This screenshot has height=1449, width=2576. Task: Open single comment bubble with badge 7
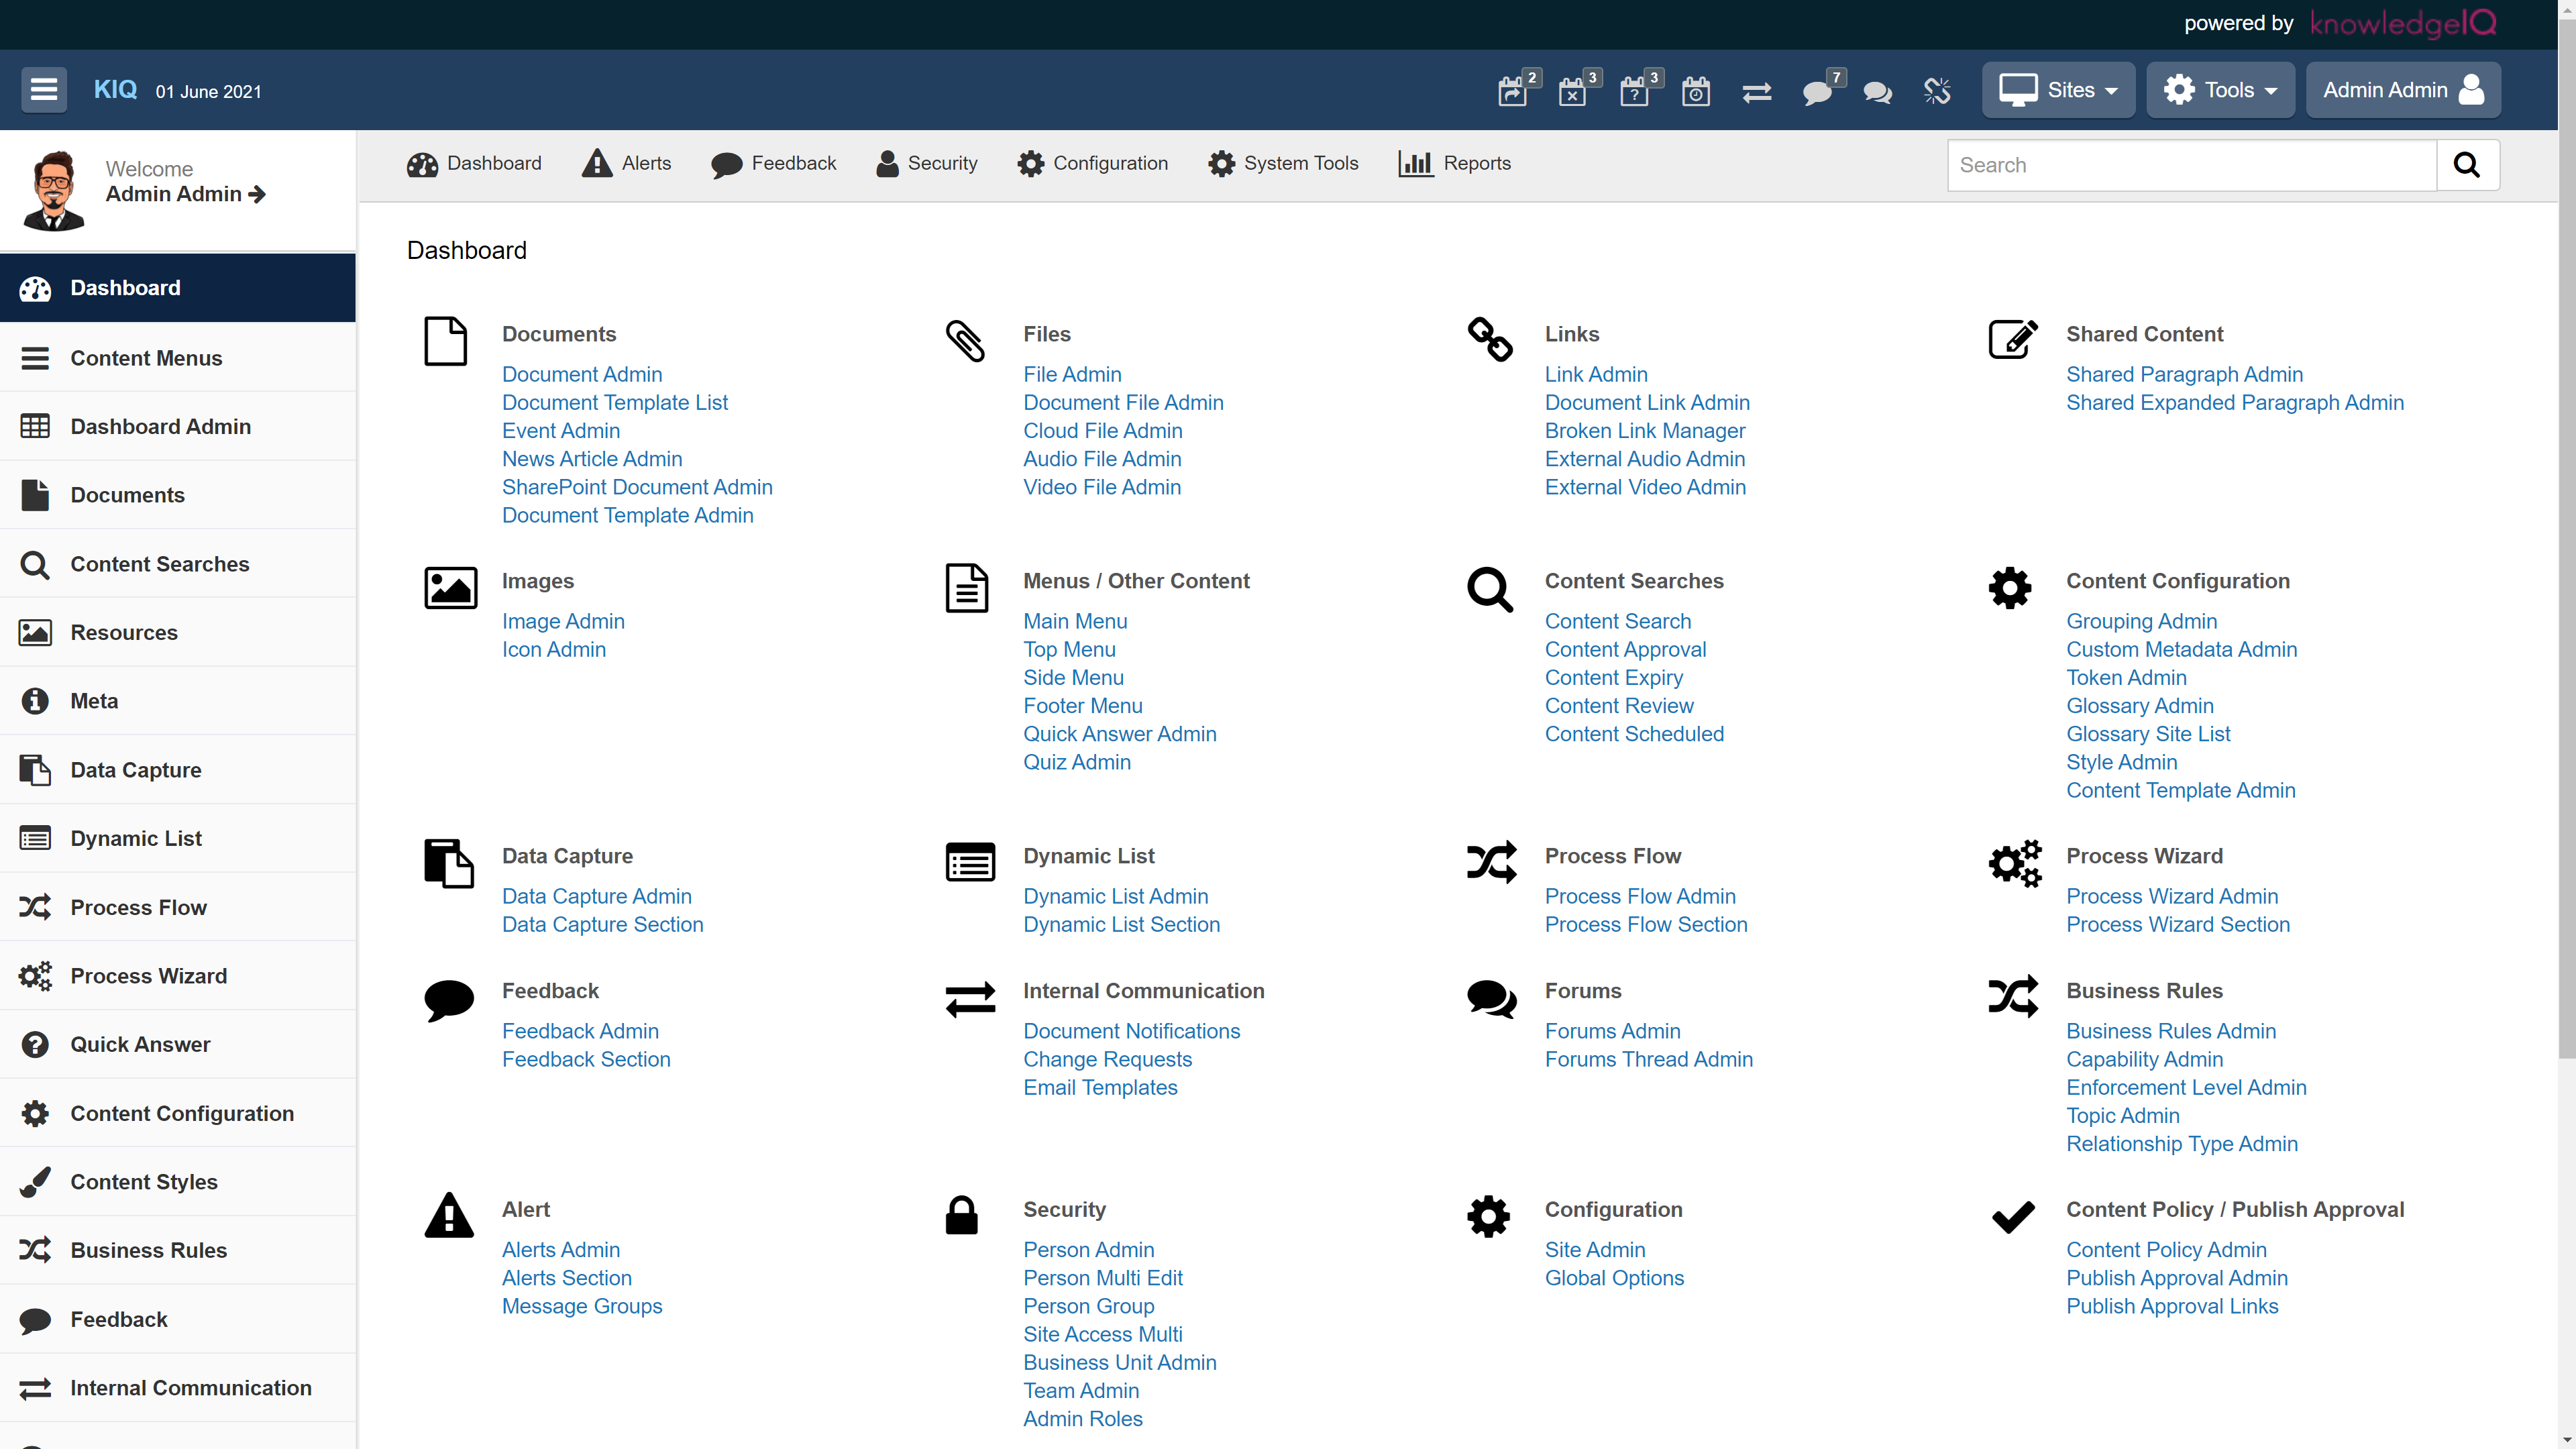pos(1817,92)
